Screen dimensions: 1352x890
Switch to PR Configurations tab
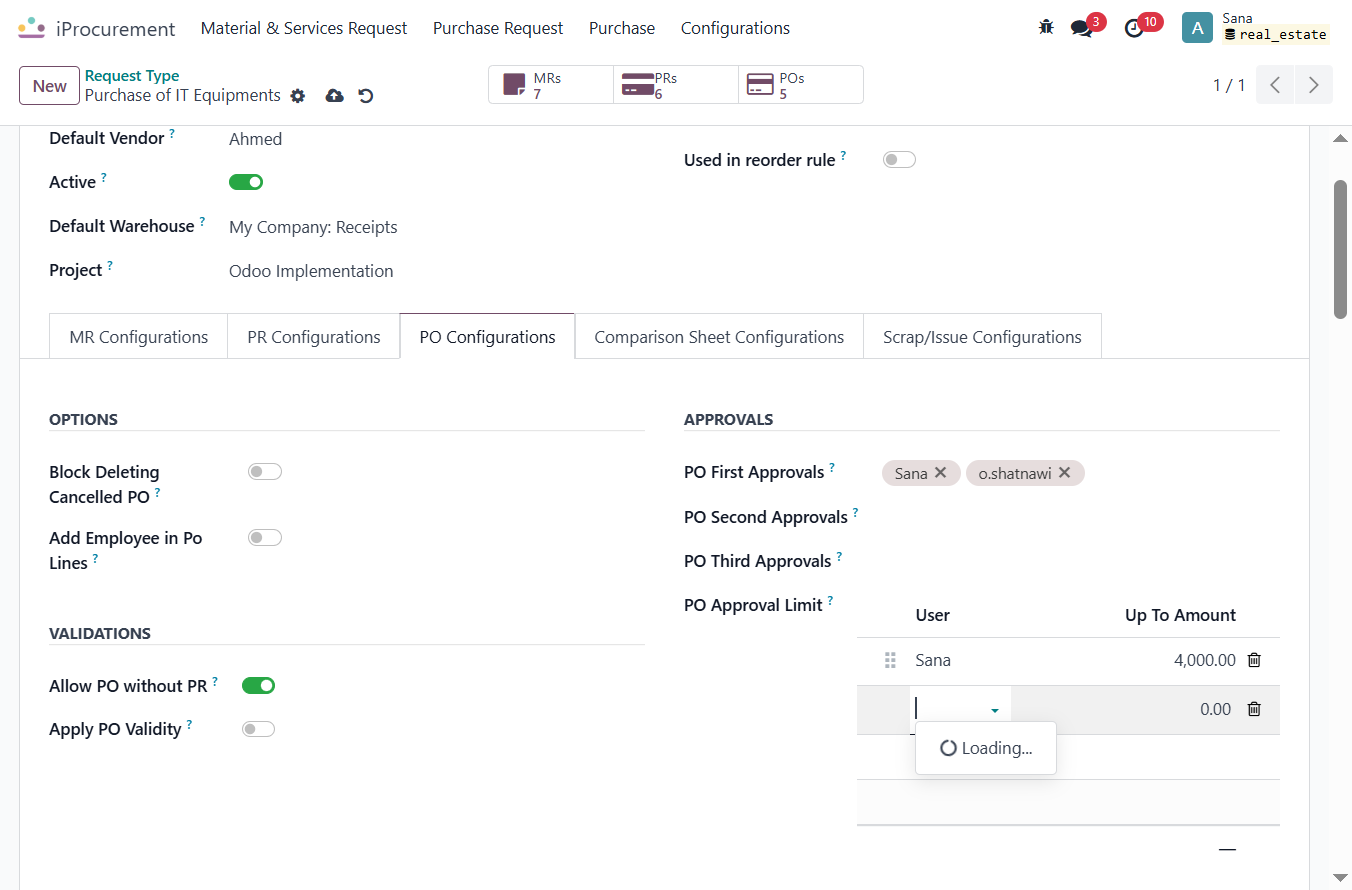tap(314, 337)
